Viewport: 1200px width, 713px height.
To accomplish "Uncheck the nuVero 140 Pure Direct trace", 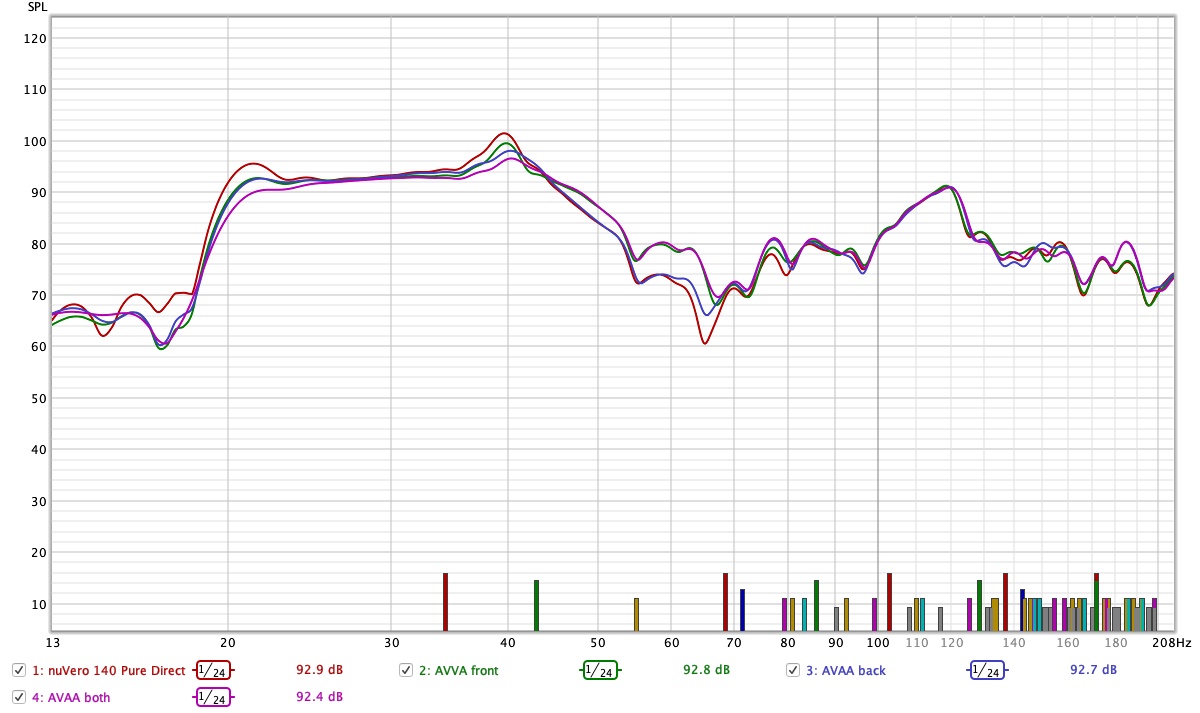I will coord(19,670).
